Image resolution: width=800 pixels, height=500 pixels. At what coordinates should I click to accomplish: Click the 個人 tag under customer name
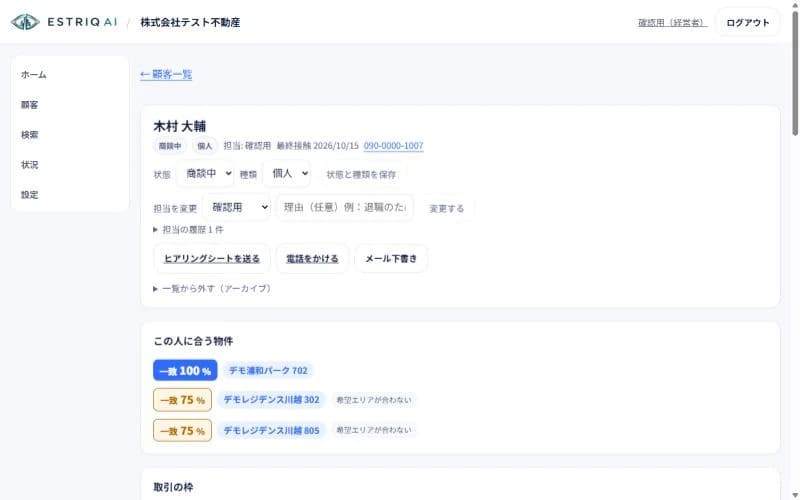click(x=205, y=146)
